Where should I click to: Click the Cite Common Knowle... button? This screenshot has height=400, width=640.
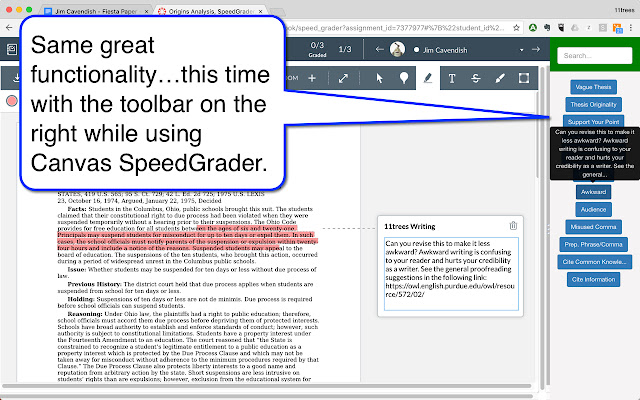(594, 262)
